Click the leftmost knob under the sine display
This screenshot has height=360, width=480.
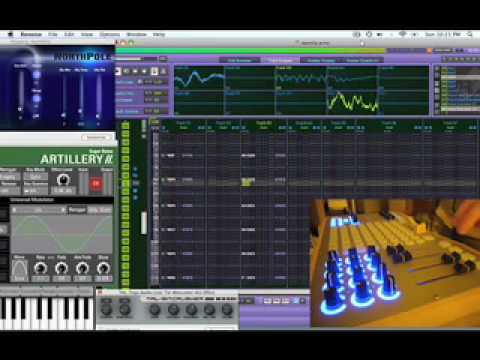tap(40, 268)
